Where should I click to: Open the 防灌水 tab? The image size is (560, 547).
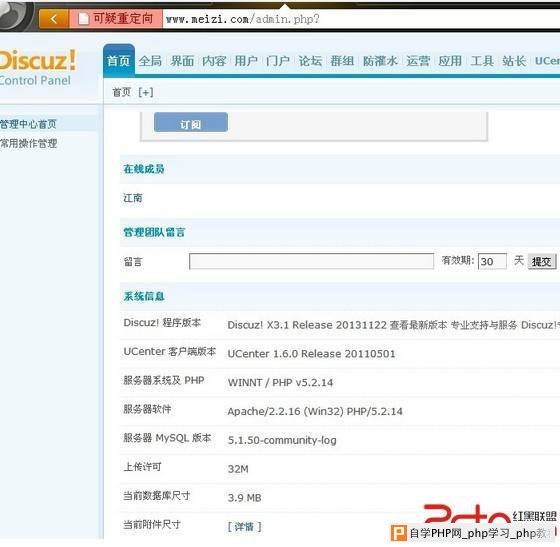pos(380,61)
